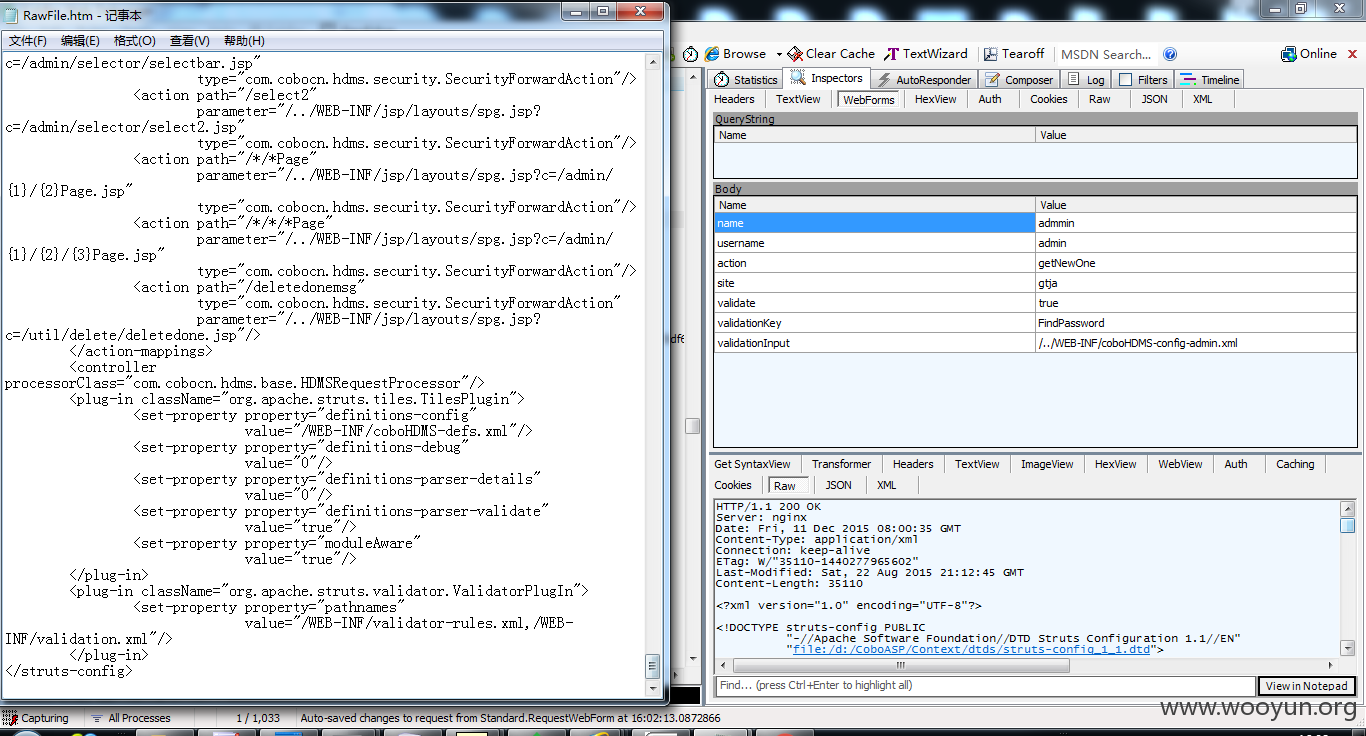Viewport: 1366px width, 736px height.
Task: Click the Body Value column header
Action: (1196, 205)
